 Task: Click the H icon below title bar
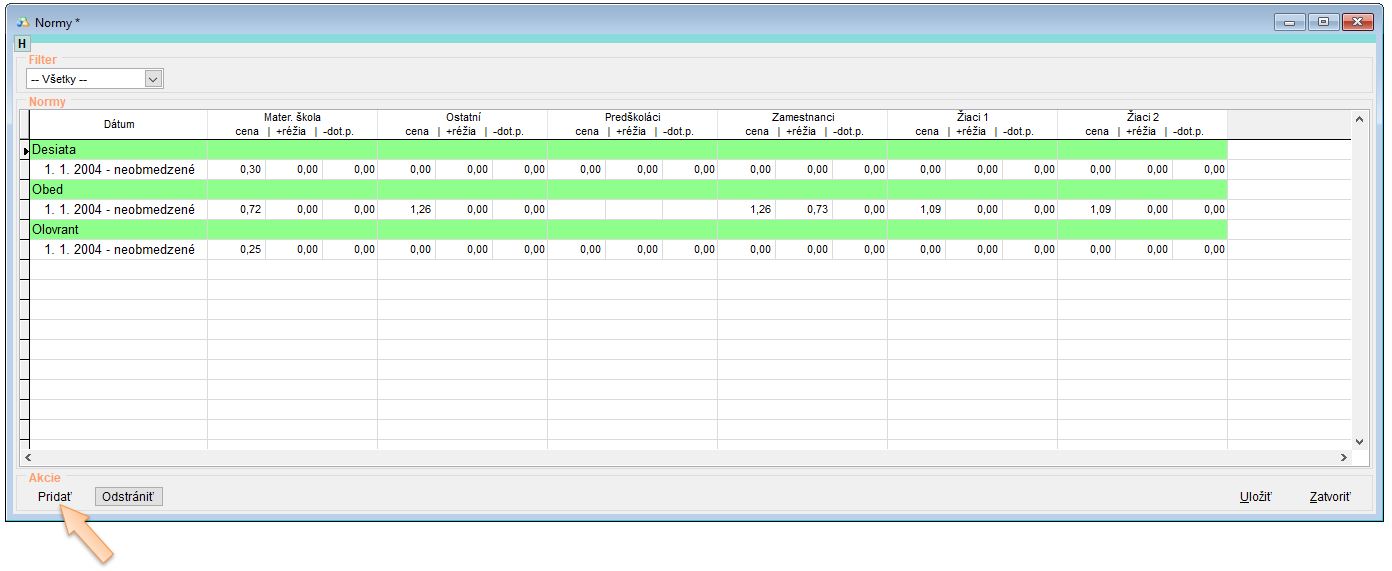[x=22, y=43]
